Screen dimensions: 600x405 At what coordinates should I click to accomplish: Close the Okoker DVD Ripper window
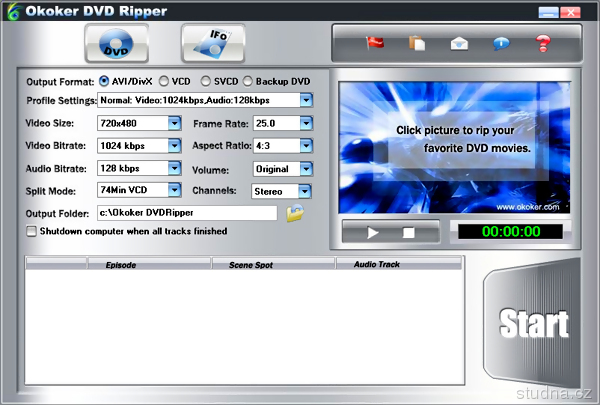571,12
